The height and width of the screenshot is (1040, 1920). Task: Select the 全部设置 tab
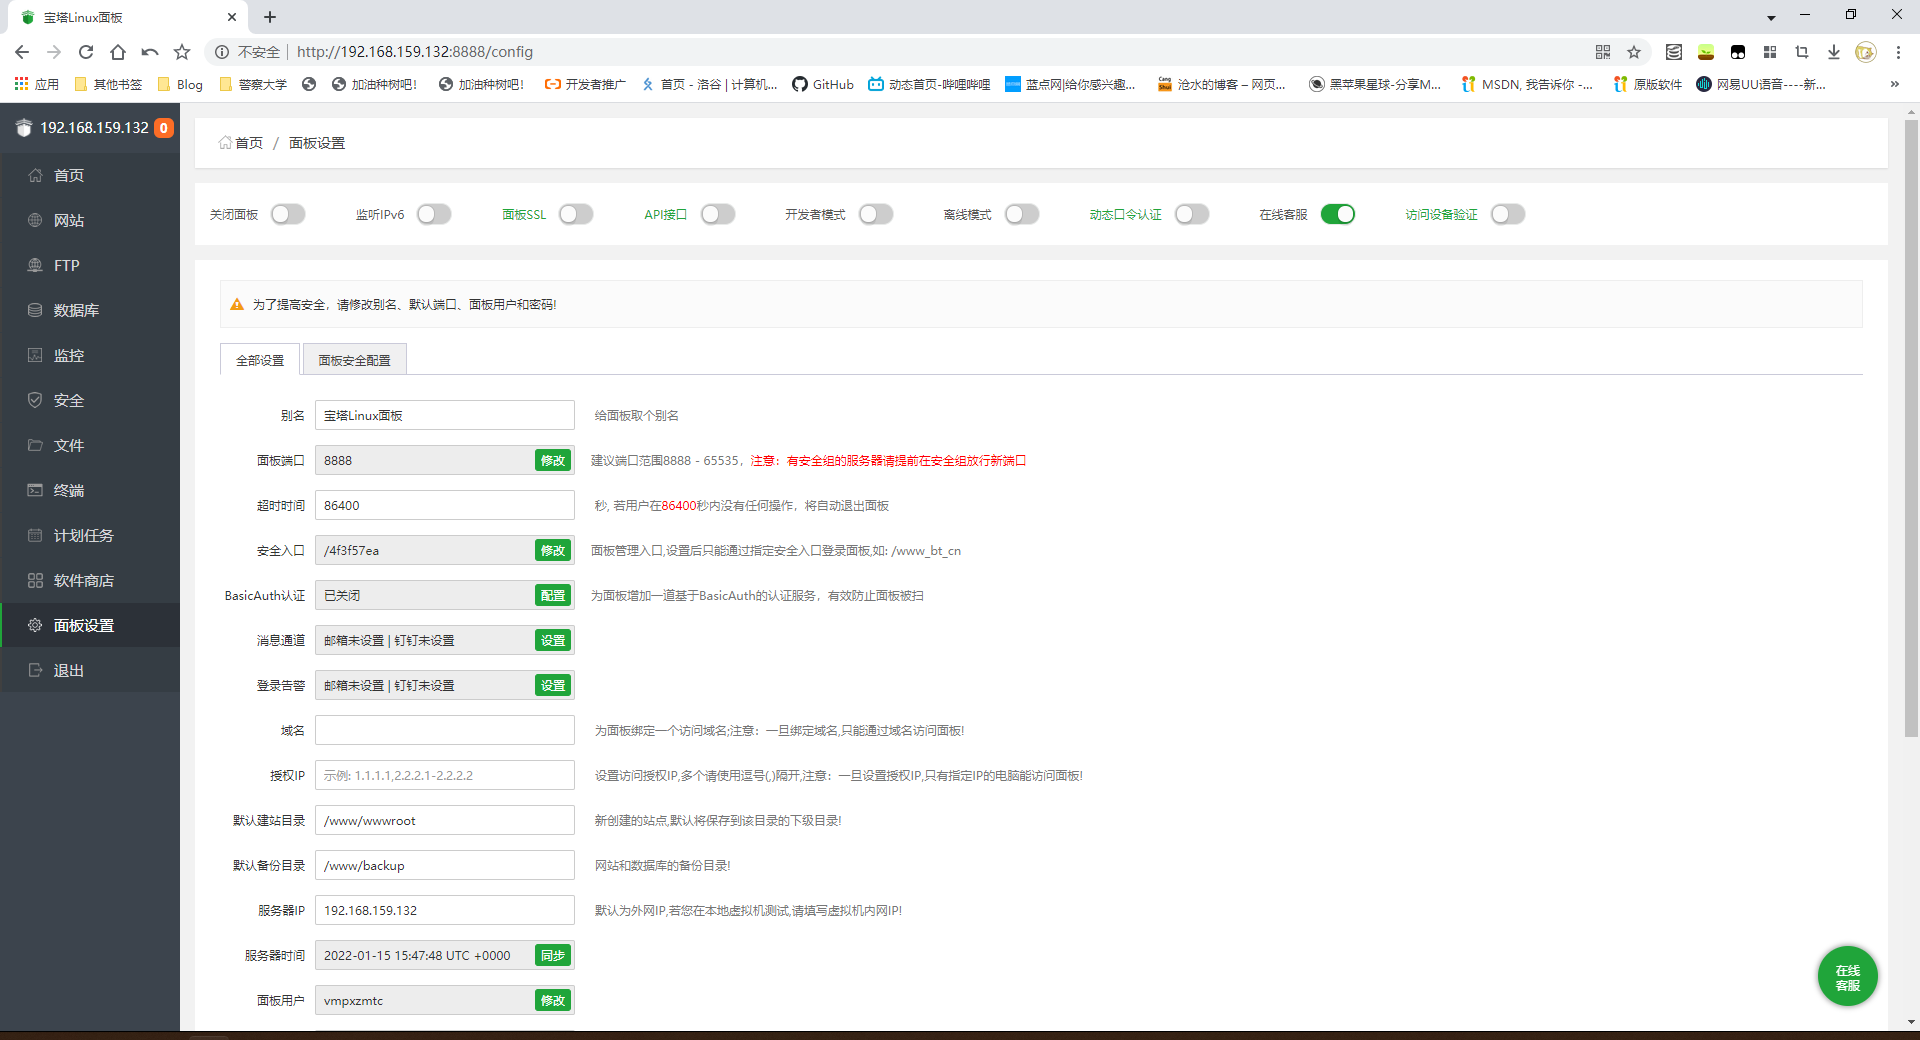click(259, 360)
